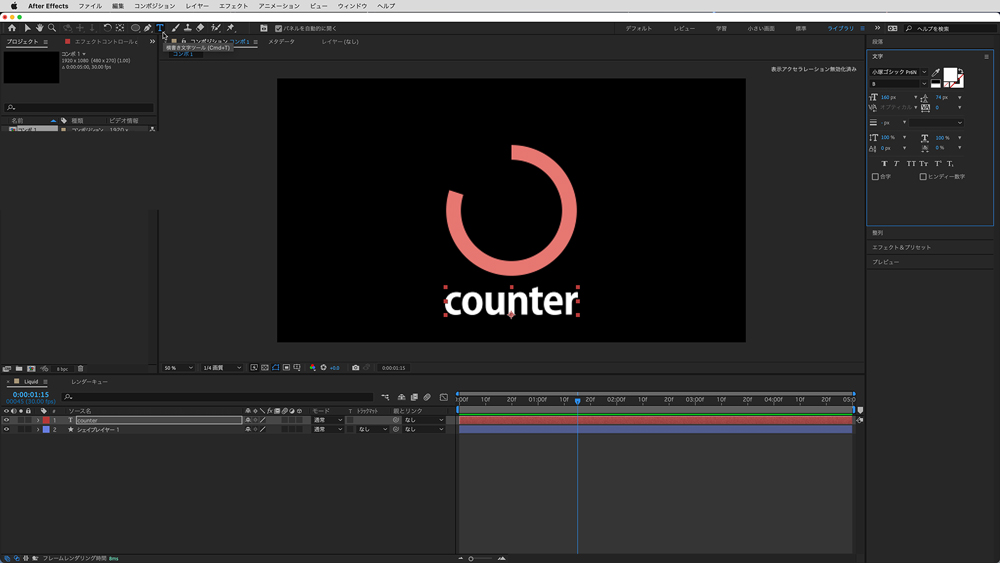Image resolution: width=1000 pixels, height=563 pixels.
Task: Pick the Zoom magnifier tool
Action: 52,28
